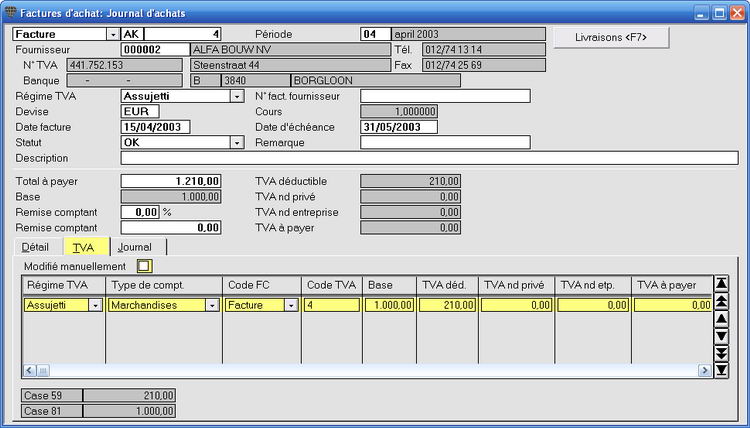Jump to first row with top arrow icon

pos(721,284)
